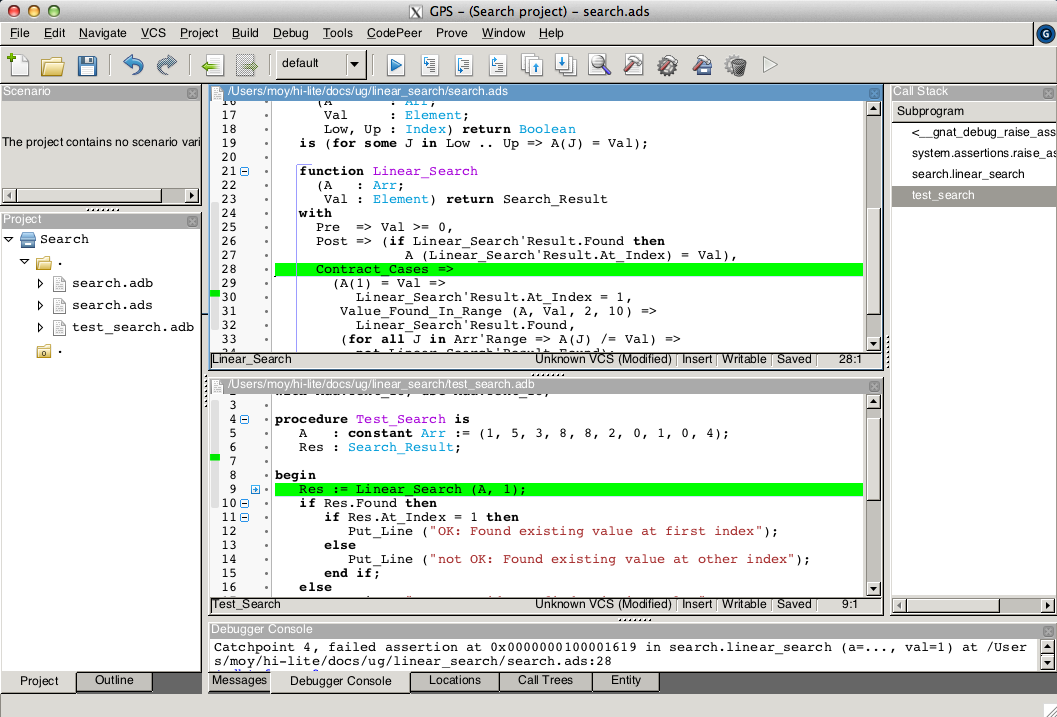
Task: Click the Subprogram column header
Action: pos(973,112)
